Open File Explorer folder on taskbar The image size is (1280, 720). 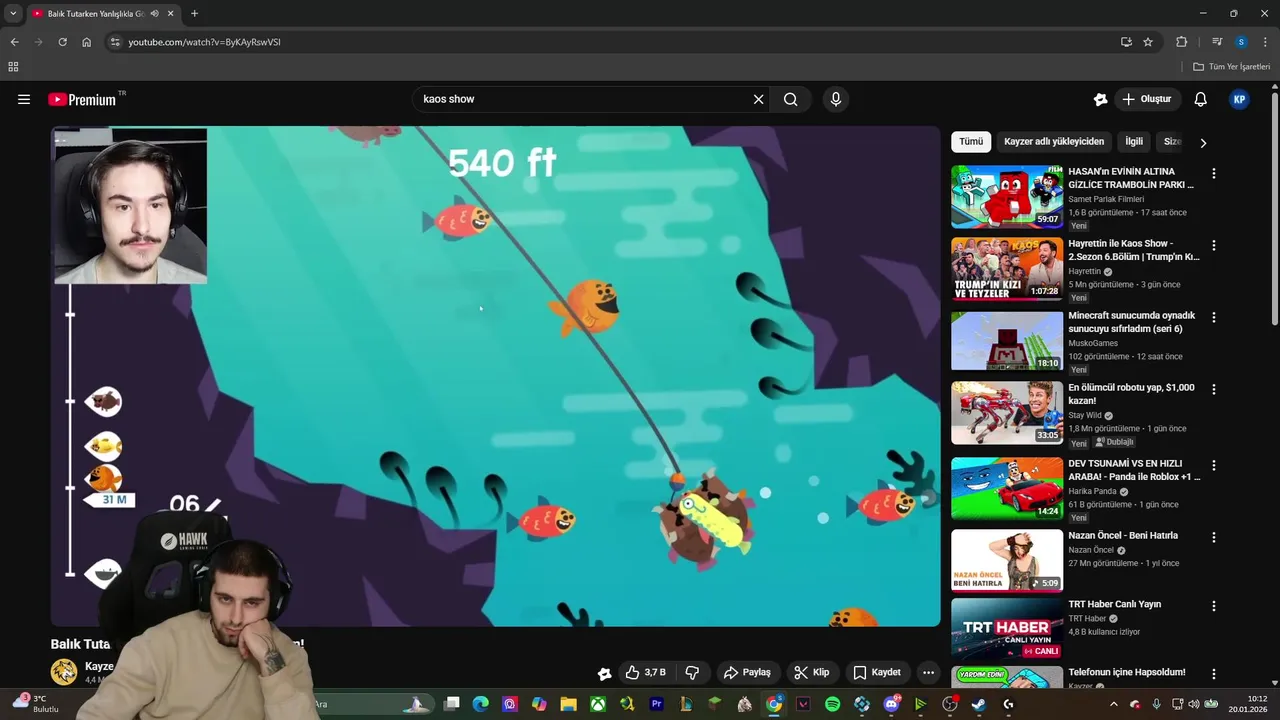tap(568, 704)
